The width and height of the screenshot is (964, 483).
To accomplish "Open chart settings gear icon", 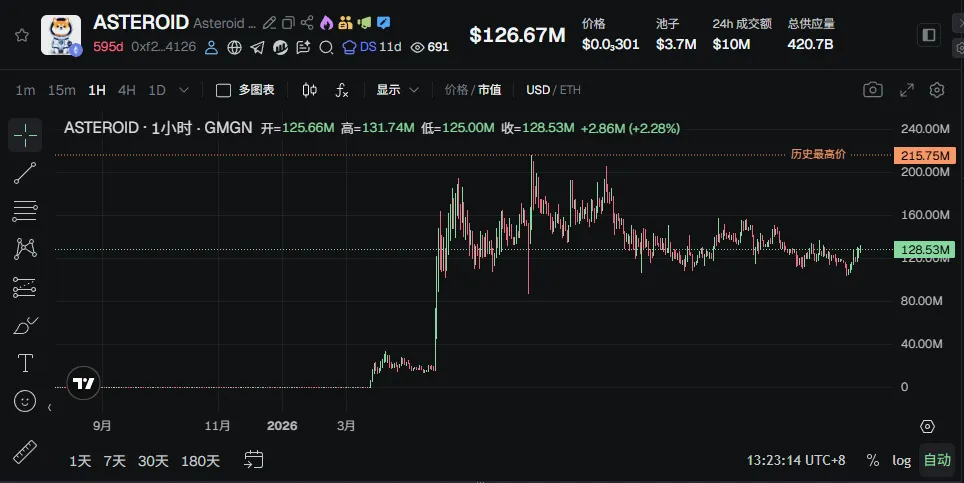I will pos(937,90).
